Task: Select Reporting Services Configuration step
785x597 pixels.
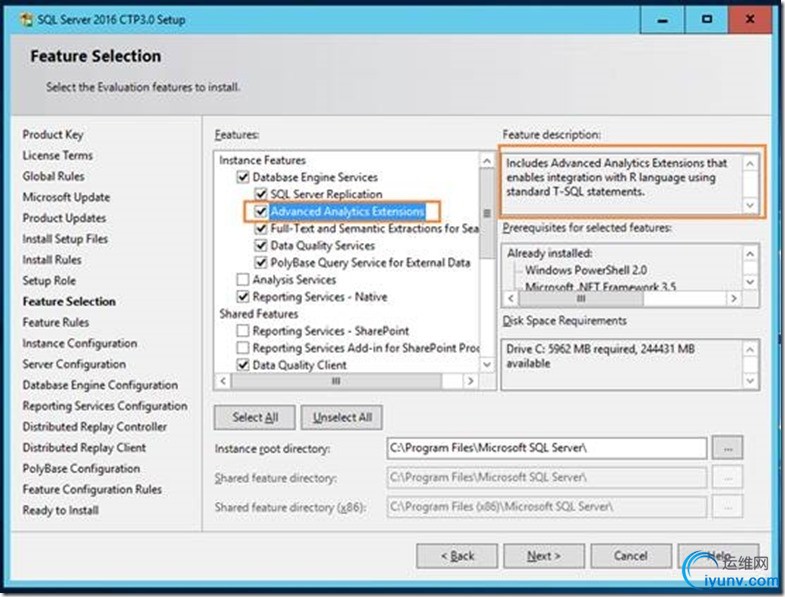Action: 105,406
